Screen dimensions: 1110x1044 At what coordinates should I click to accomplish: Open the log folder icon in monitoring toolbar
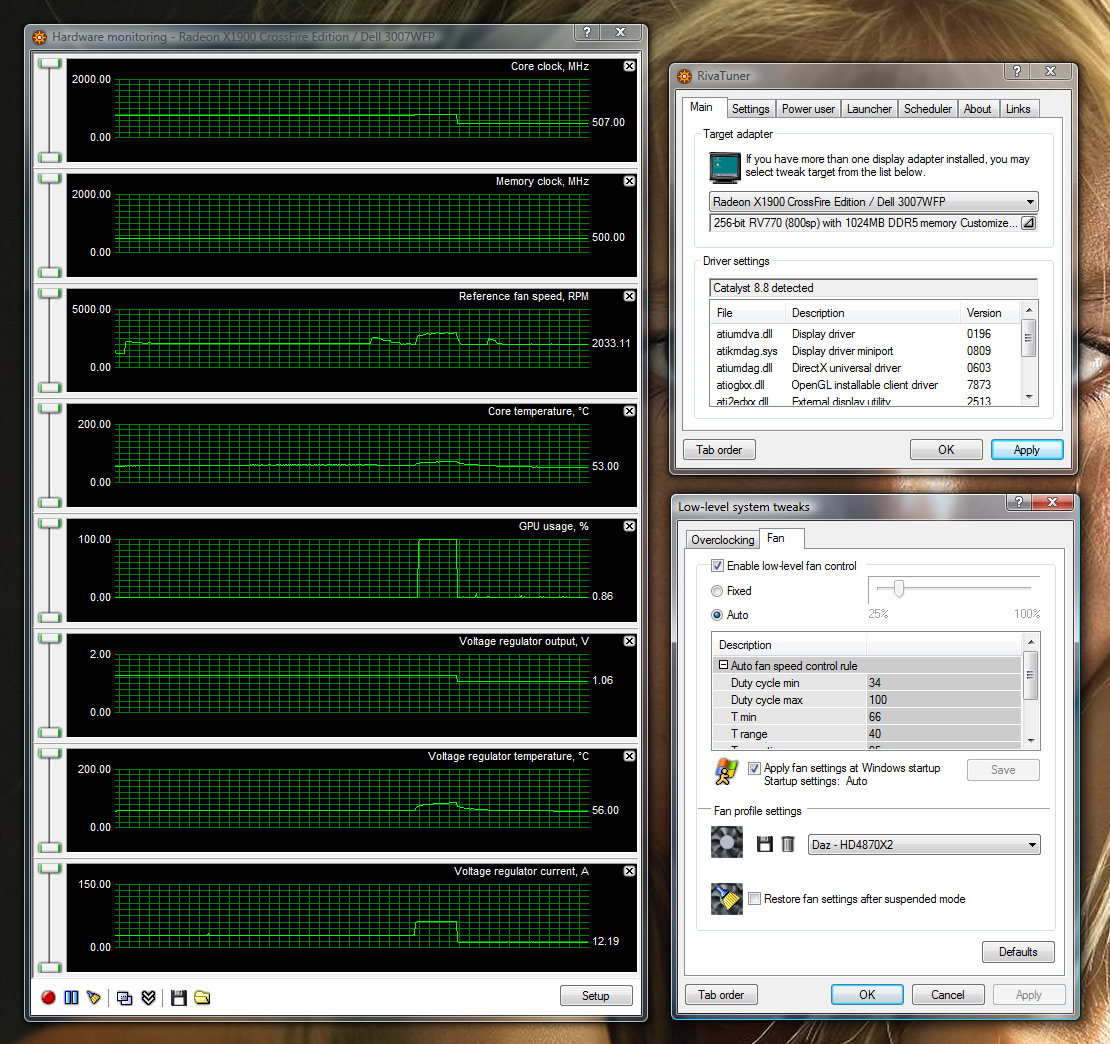click(x=202, y=997)
